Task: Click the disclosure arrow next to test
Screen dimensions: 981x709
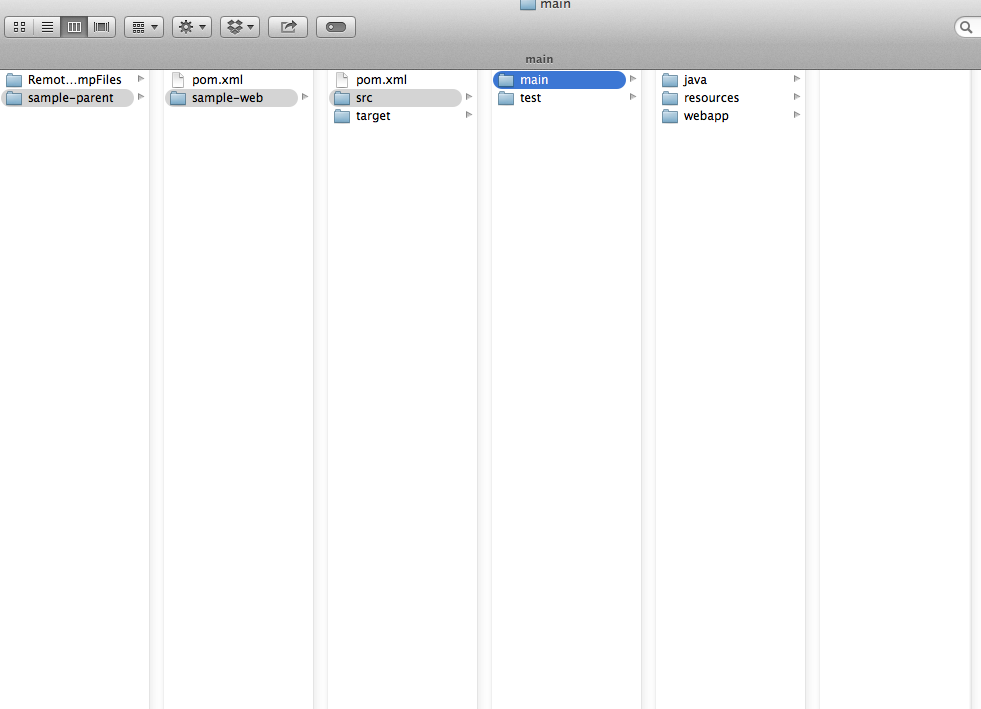Action: coord(633,97)
